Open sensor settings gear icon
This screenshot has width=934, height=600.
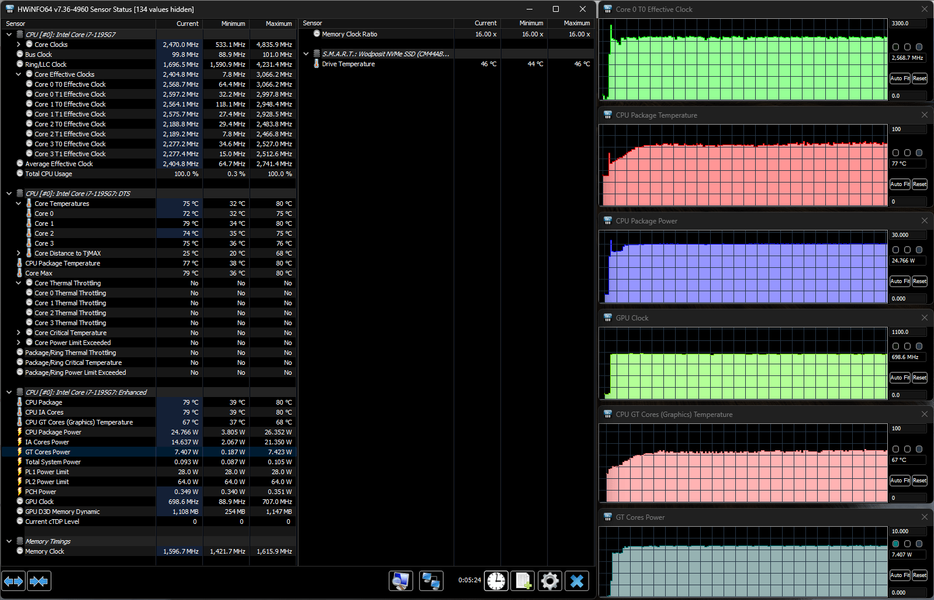tap(549, 580)
